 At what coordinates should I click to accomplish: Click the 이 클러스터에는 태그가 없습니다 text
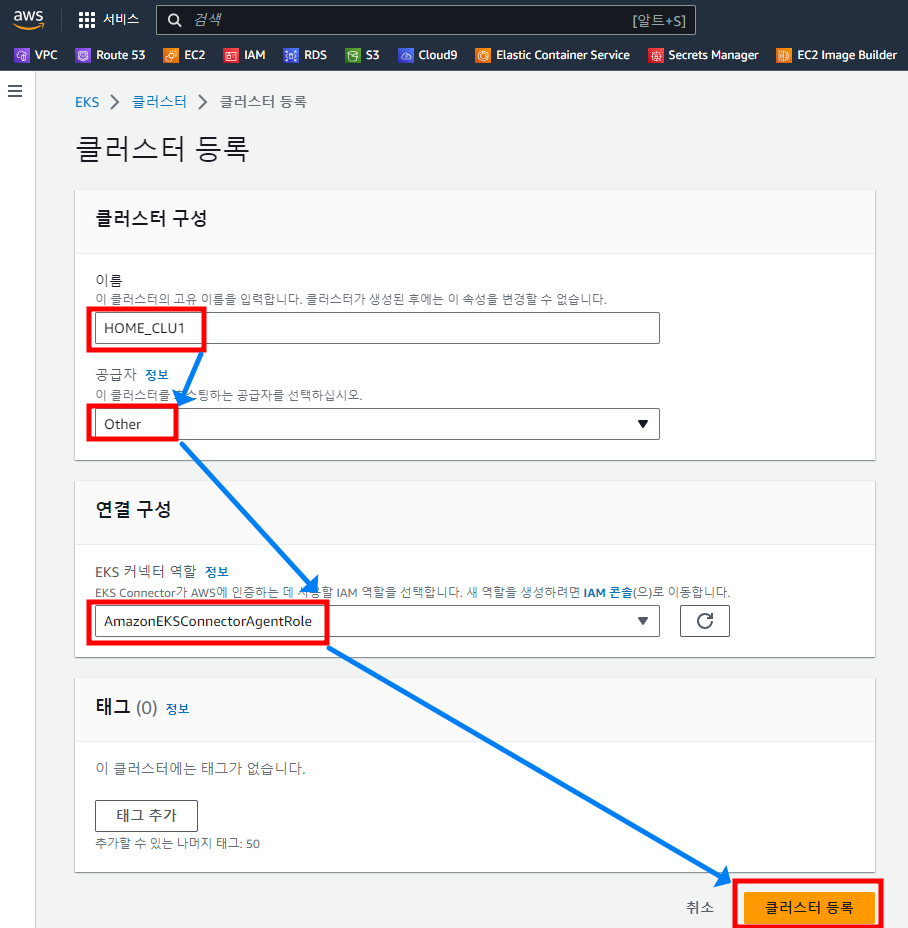tap(200, 769)
